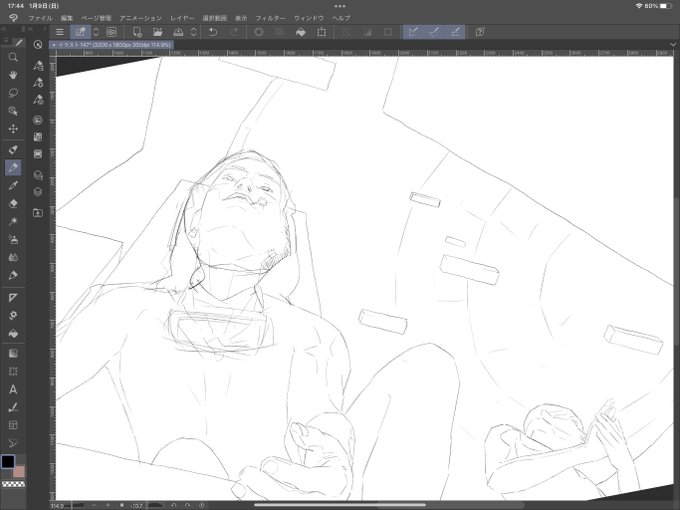Select the Auto select wand tool

13,111
